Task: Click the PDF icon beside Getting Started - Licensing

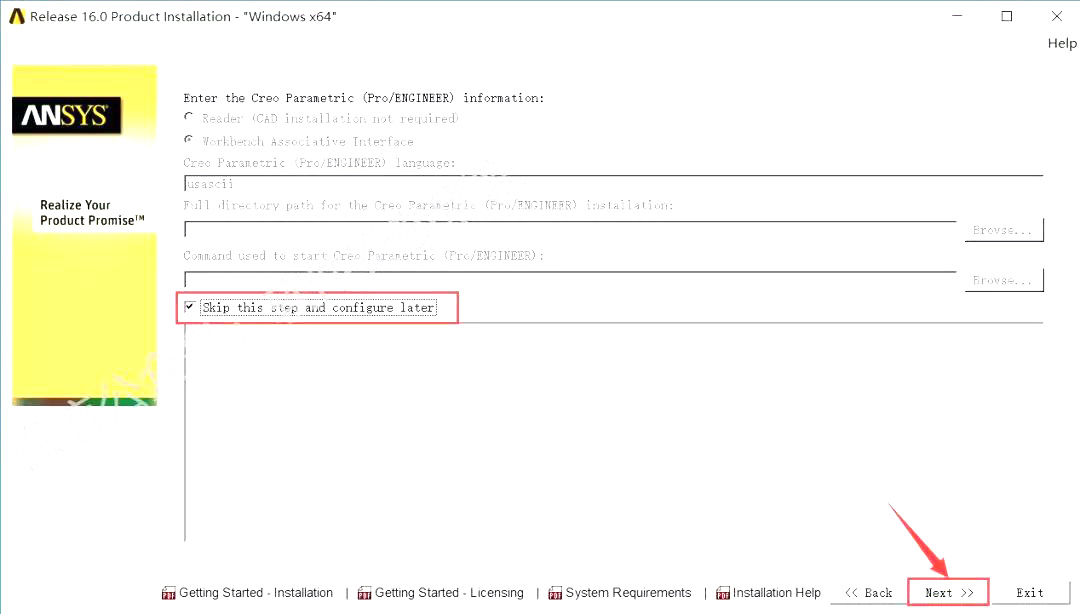Action: (362, 592)
